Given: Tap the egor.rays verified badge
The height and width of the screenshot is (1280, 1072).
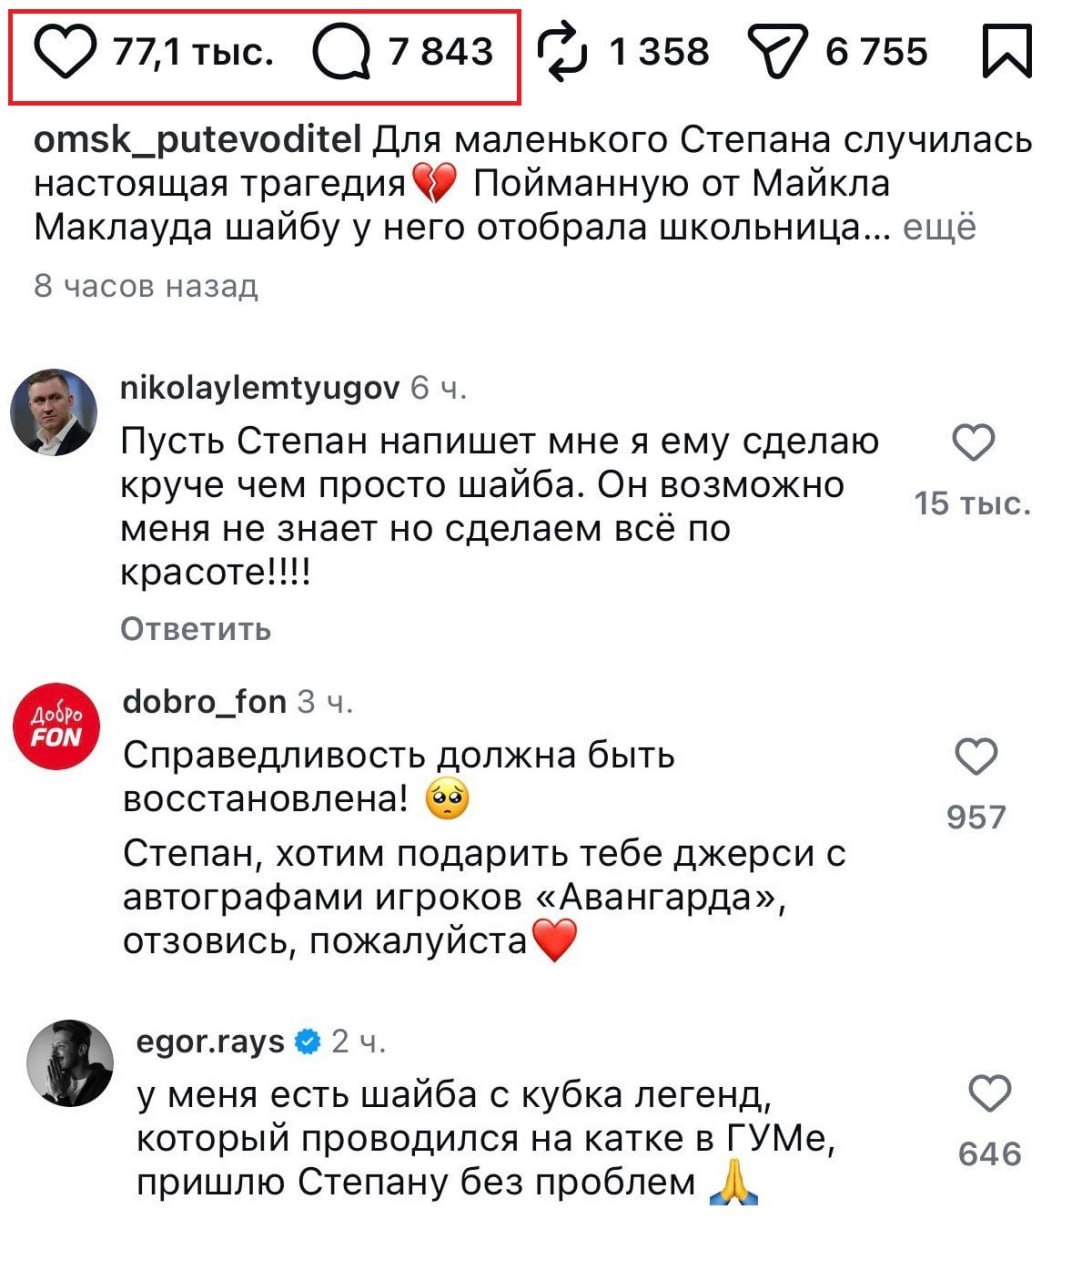Looking at the screenshot, I should point(308,1042).
